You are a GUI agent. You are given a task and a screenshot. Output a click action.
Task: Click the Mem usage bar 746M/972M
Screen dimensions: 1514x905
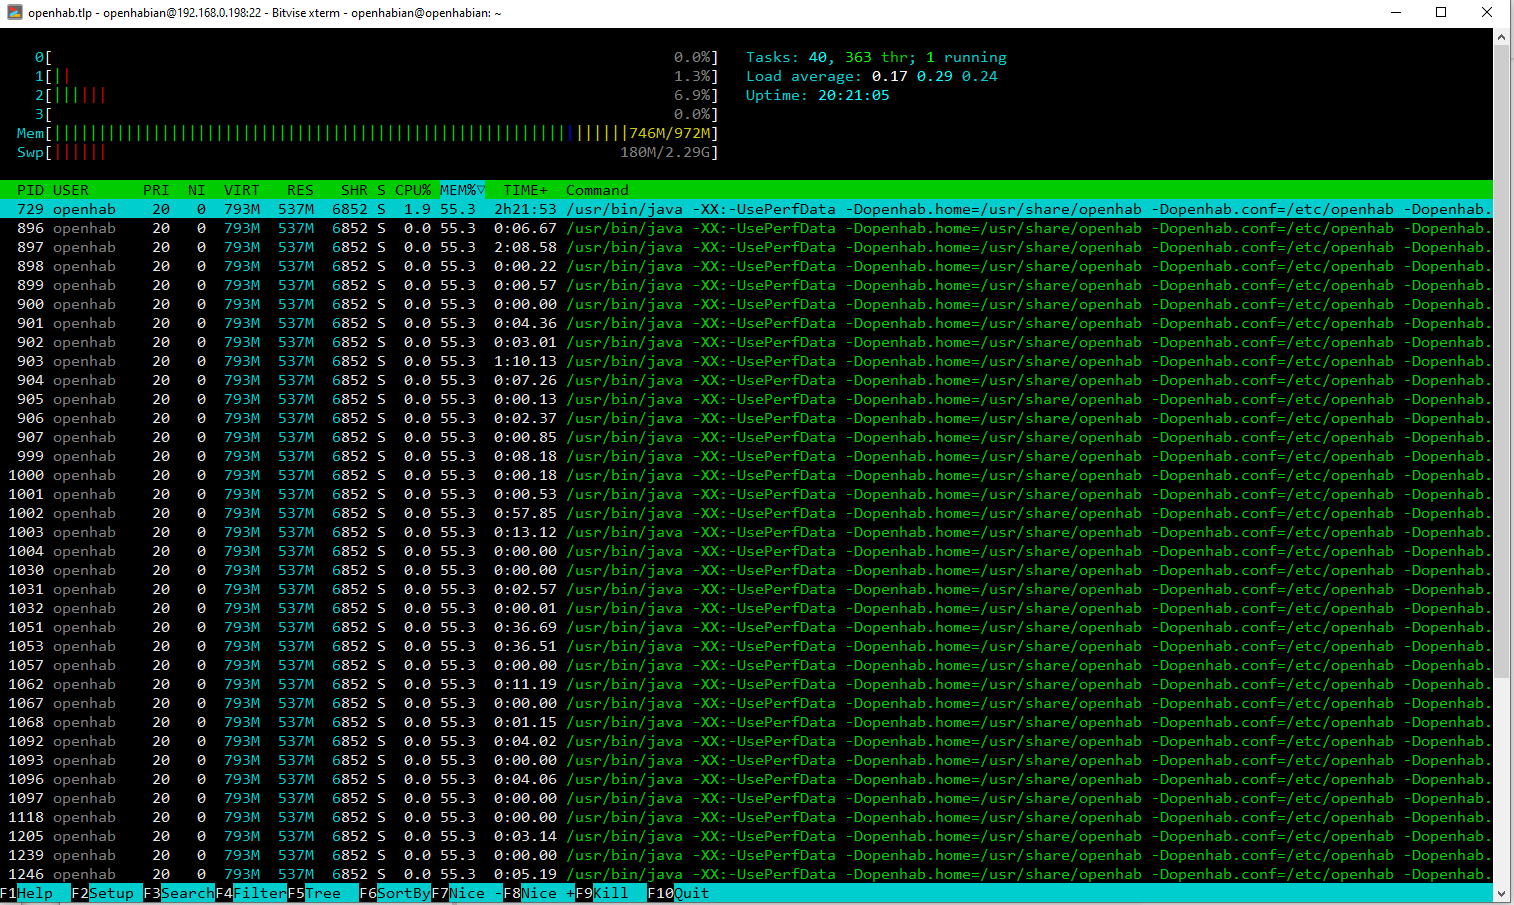367,133
